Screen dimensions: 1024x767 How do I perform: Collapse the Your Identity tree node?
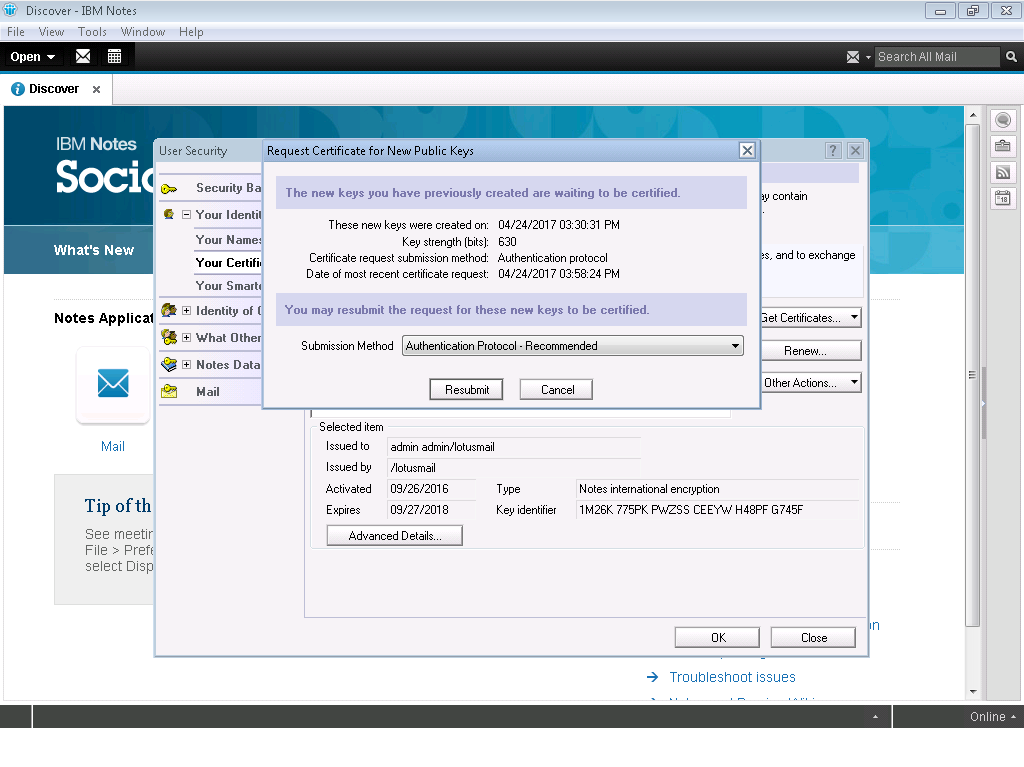tap(186, 214)
